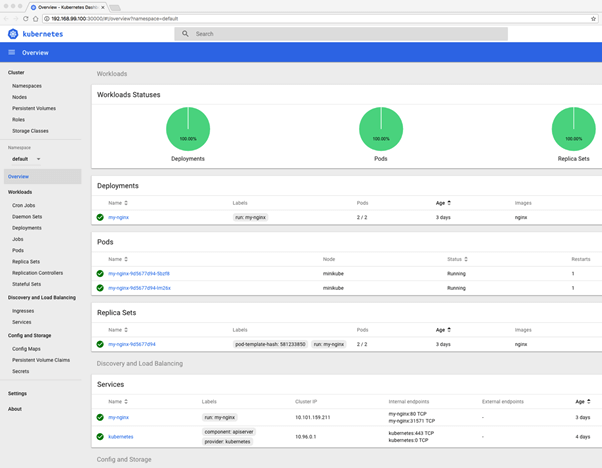
Task: Open Pods in the sidebar
Action: click(x=18, y=250)
